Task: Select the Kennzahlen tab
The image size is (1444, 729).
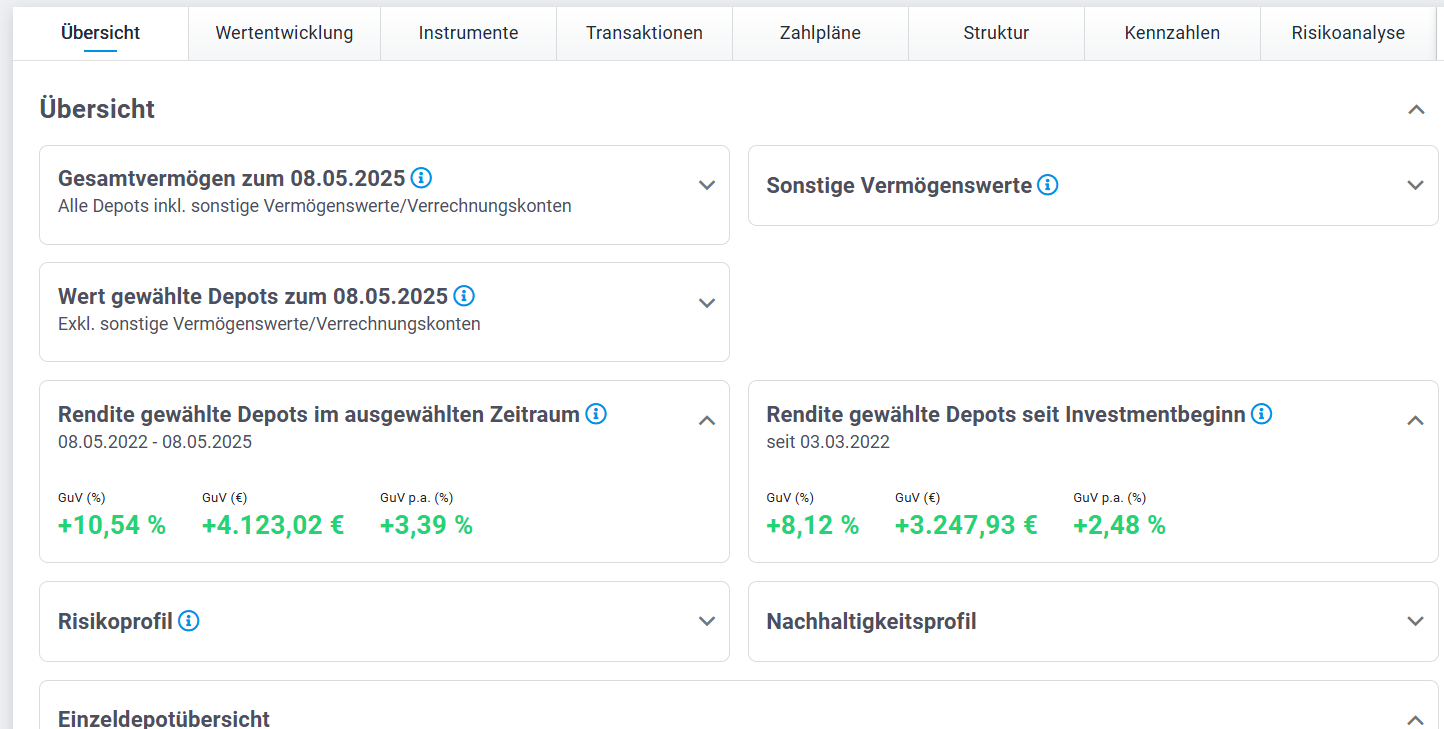Action: (x=1172, y=33)
